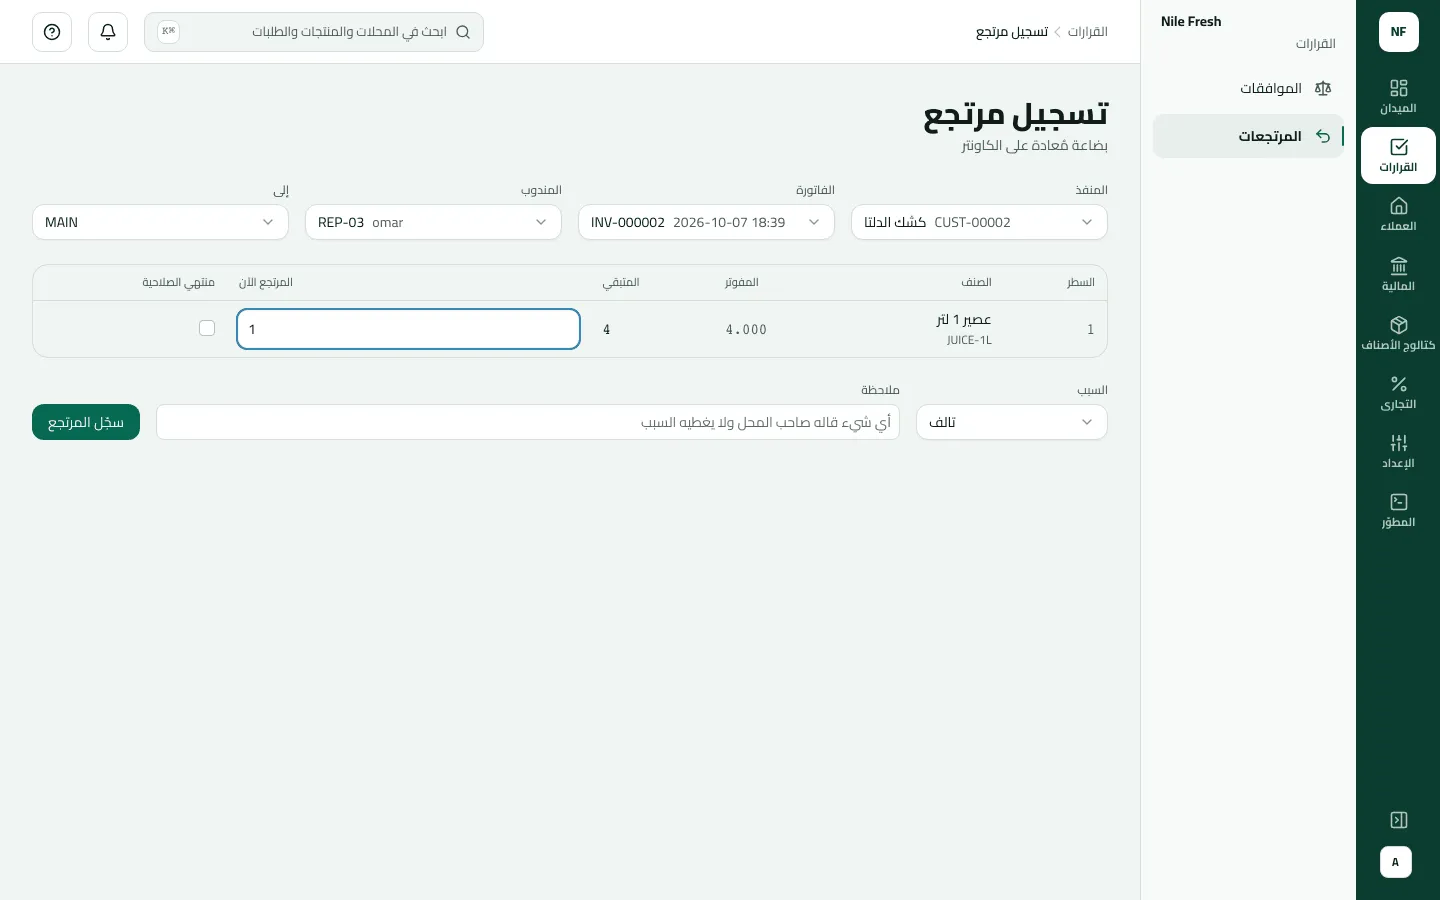Screen dimensions: 1440x900
Task: Select المرتجعات in the side menu
Action: (1248, 136)
